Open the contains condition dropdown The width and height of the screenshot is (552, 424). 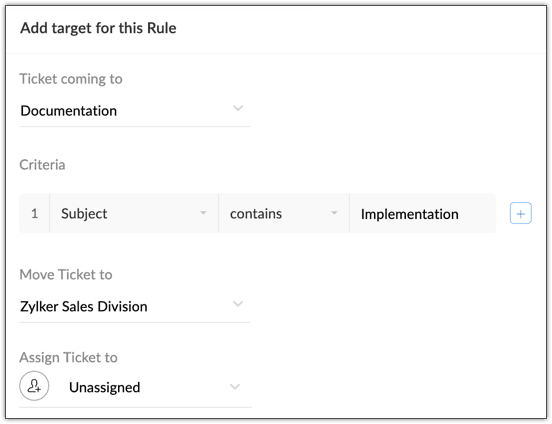coord(284,213)
